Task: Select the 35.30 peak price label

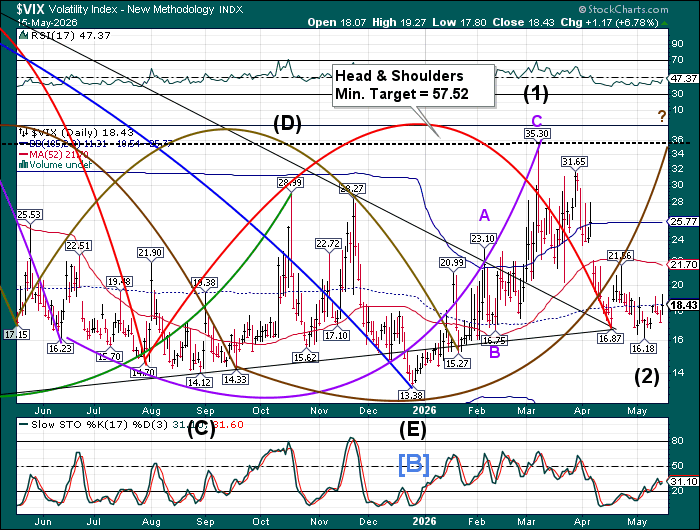Action: tap(537, 134)
